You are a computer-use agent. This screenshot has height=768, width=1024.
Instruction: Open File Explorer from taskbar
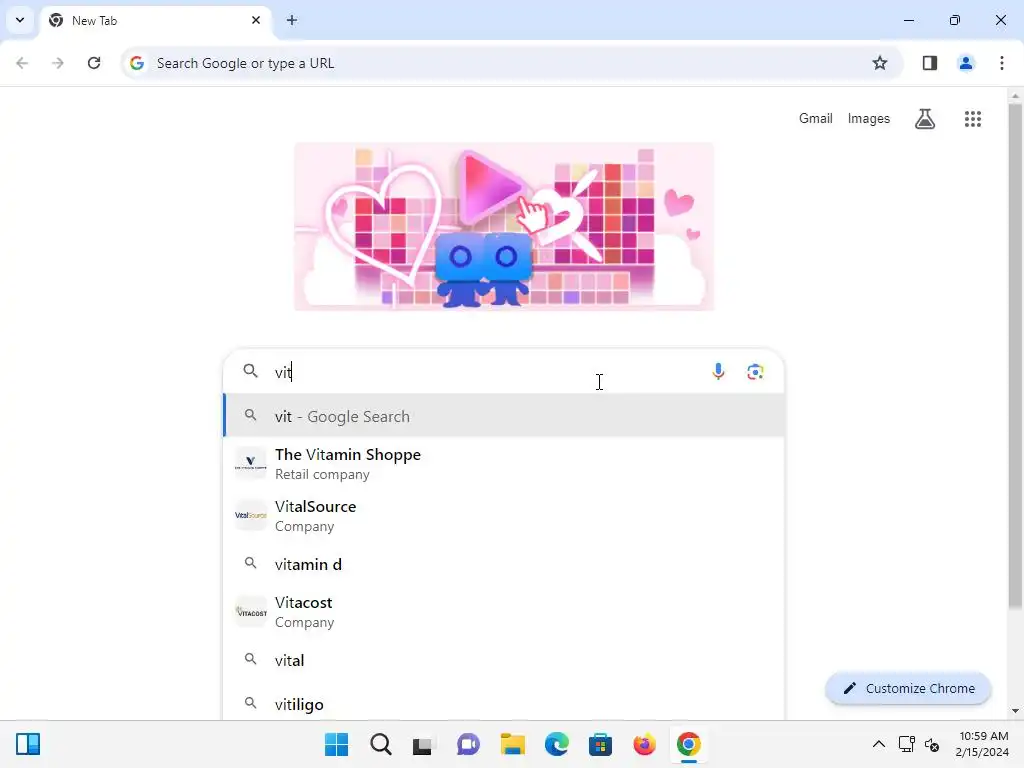click(513, 744)
